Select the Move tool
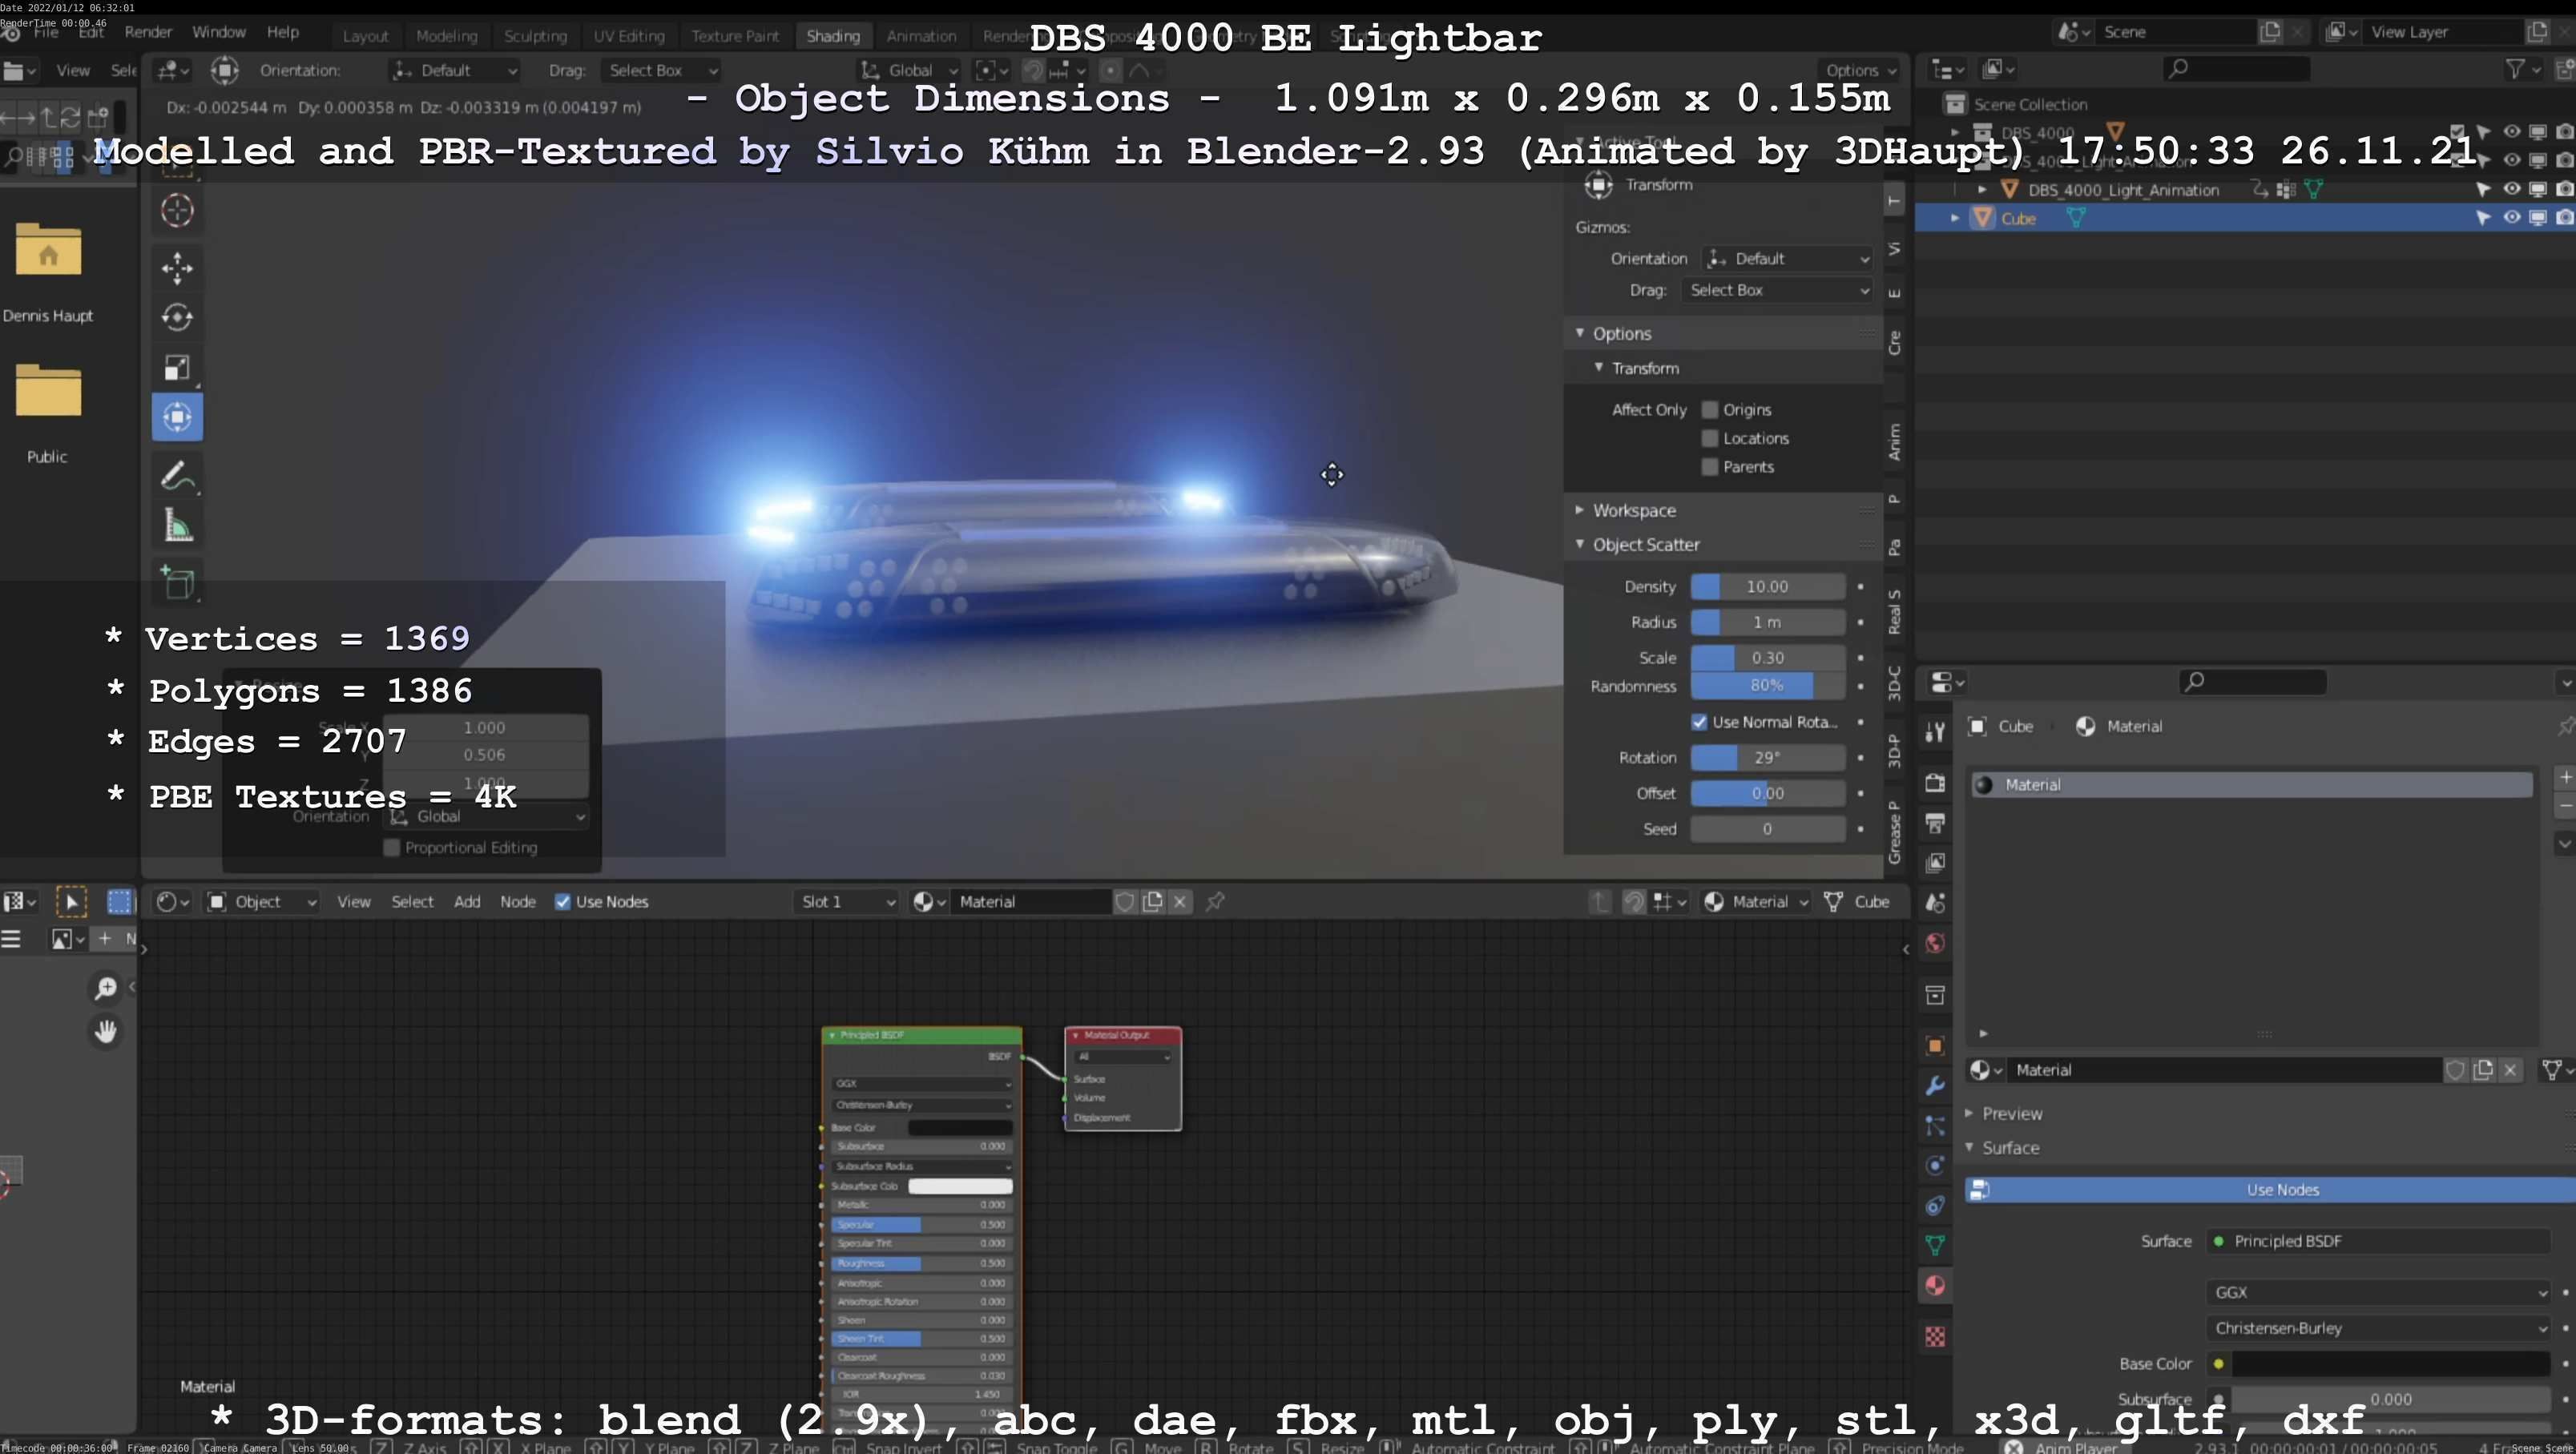 pos(177,268)
